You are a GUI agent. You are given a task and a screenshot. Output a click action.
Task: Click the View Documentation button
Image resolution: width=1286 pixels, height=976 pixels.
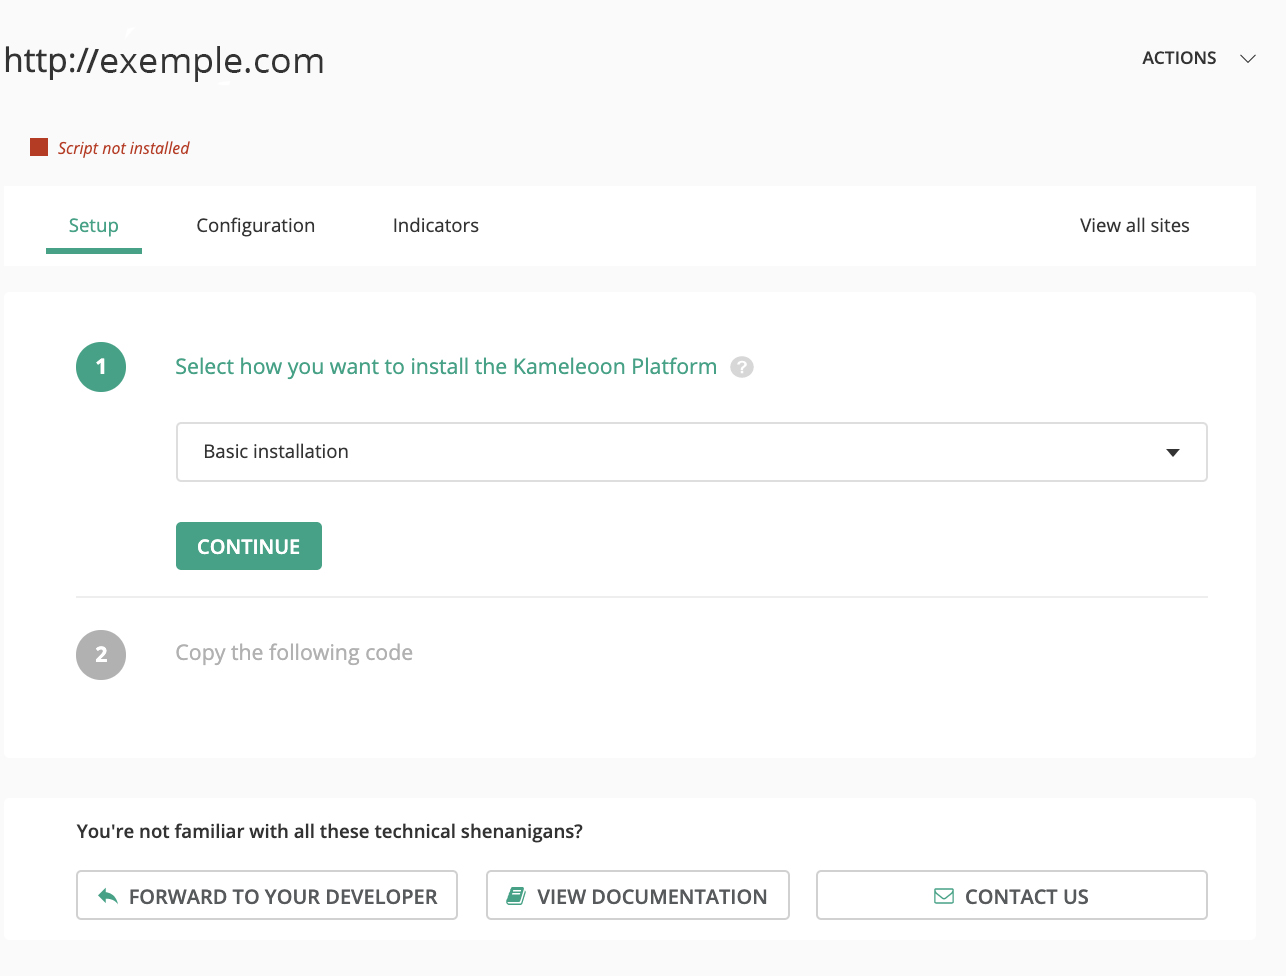point(638,895)
